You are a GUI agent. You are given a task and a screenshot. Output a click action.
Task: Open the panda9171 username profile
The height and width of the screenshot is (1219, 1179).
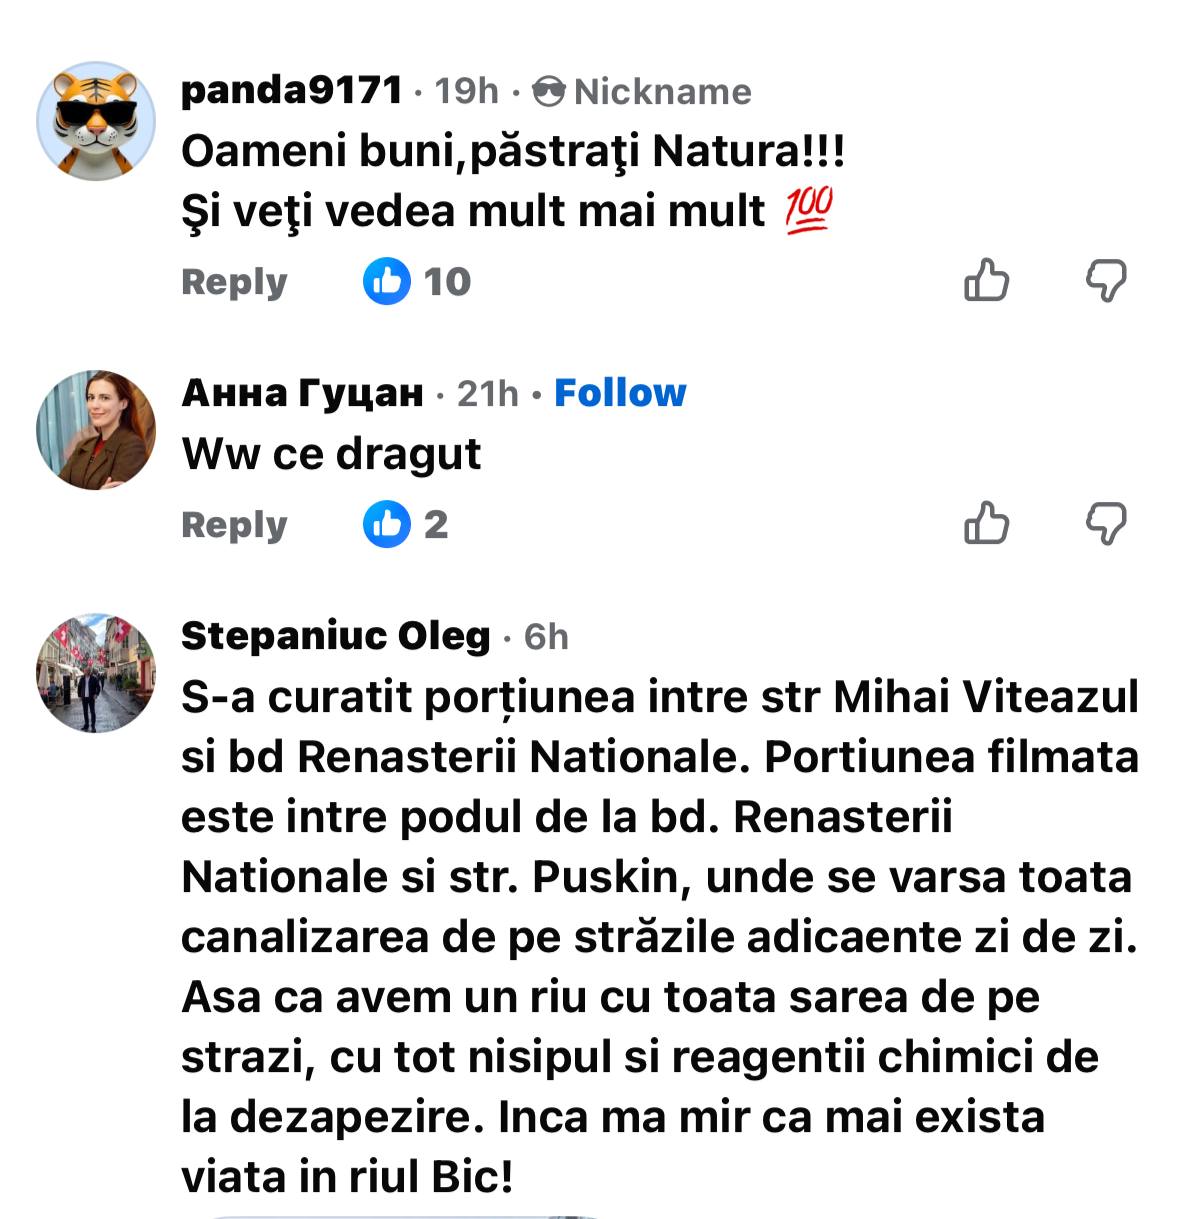coord(292,91)
